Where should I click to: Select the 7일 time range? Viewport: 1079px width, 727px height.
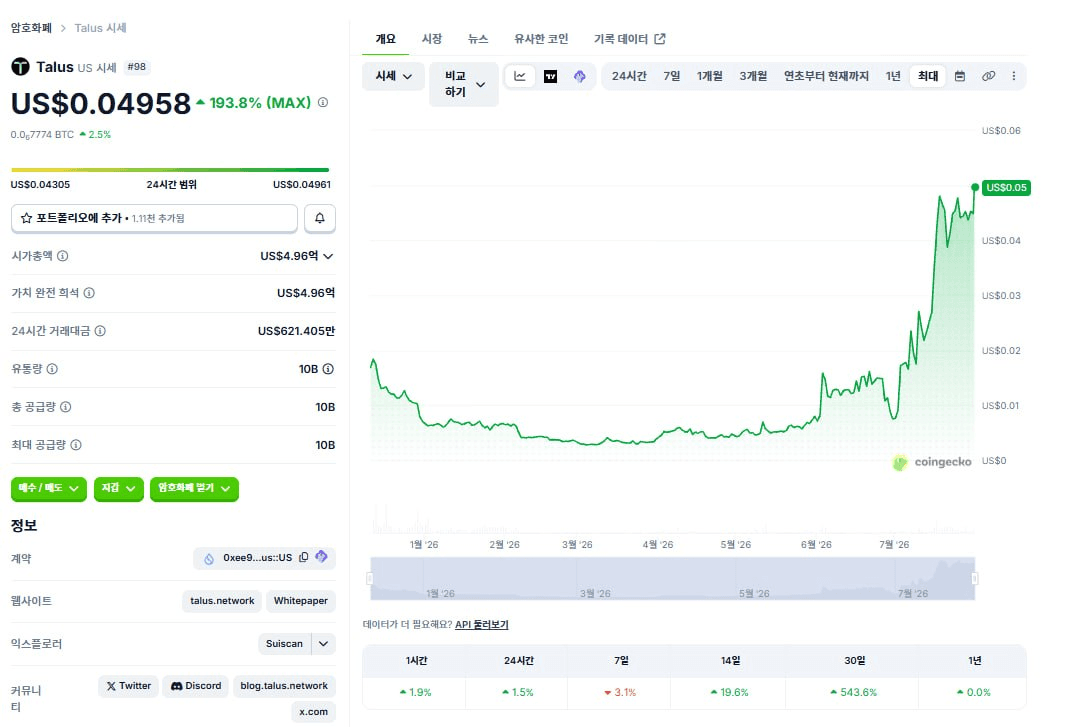672,76
